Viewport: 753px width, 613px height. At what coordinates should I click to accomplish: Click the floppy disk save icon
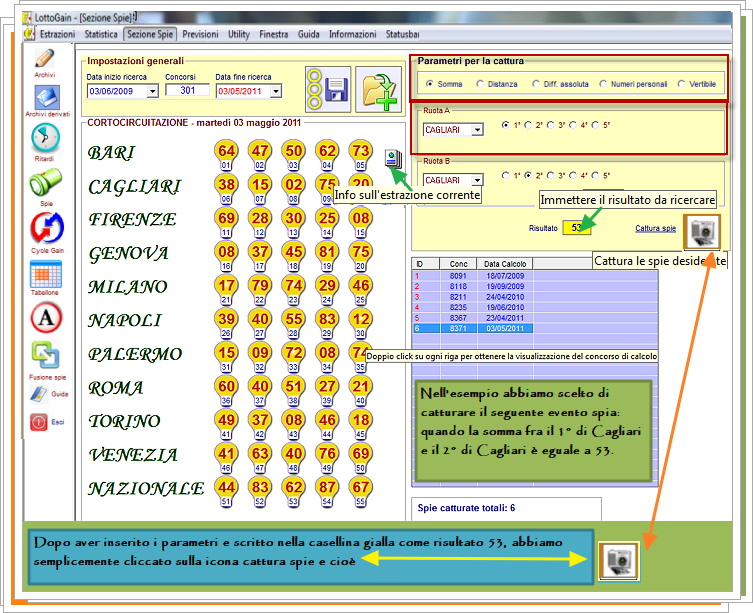tap(328, 89)
